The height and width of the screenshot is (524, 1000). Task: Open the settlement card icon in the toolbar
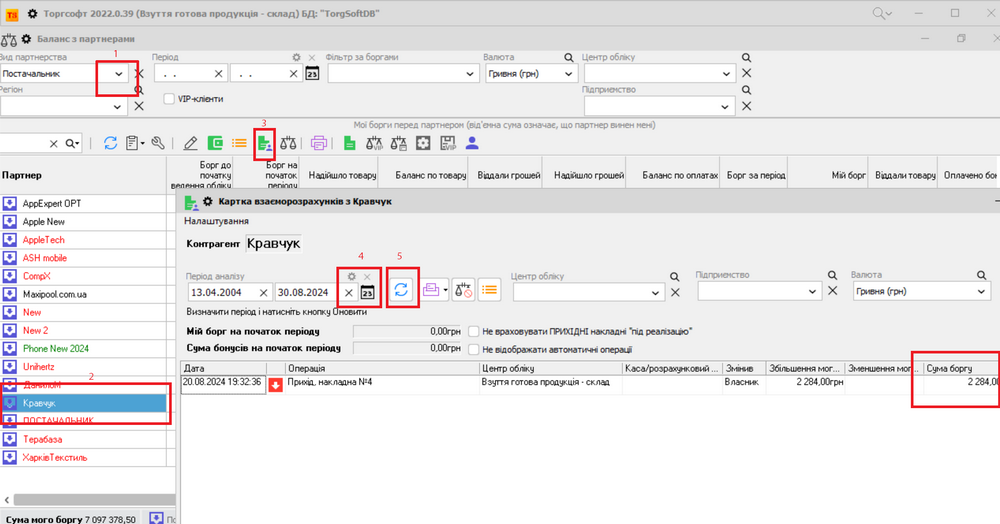pos(265,143)
